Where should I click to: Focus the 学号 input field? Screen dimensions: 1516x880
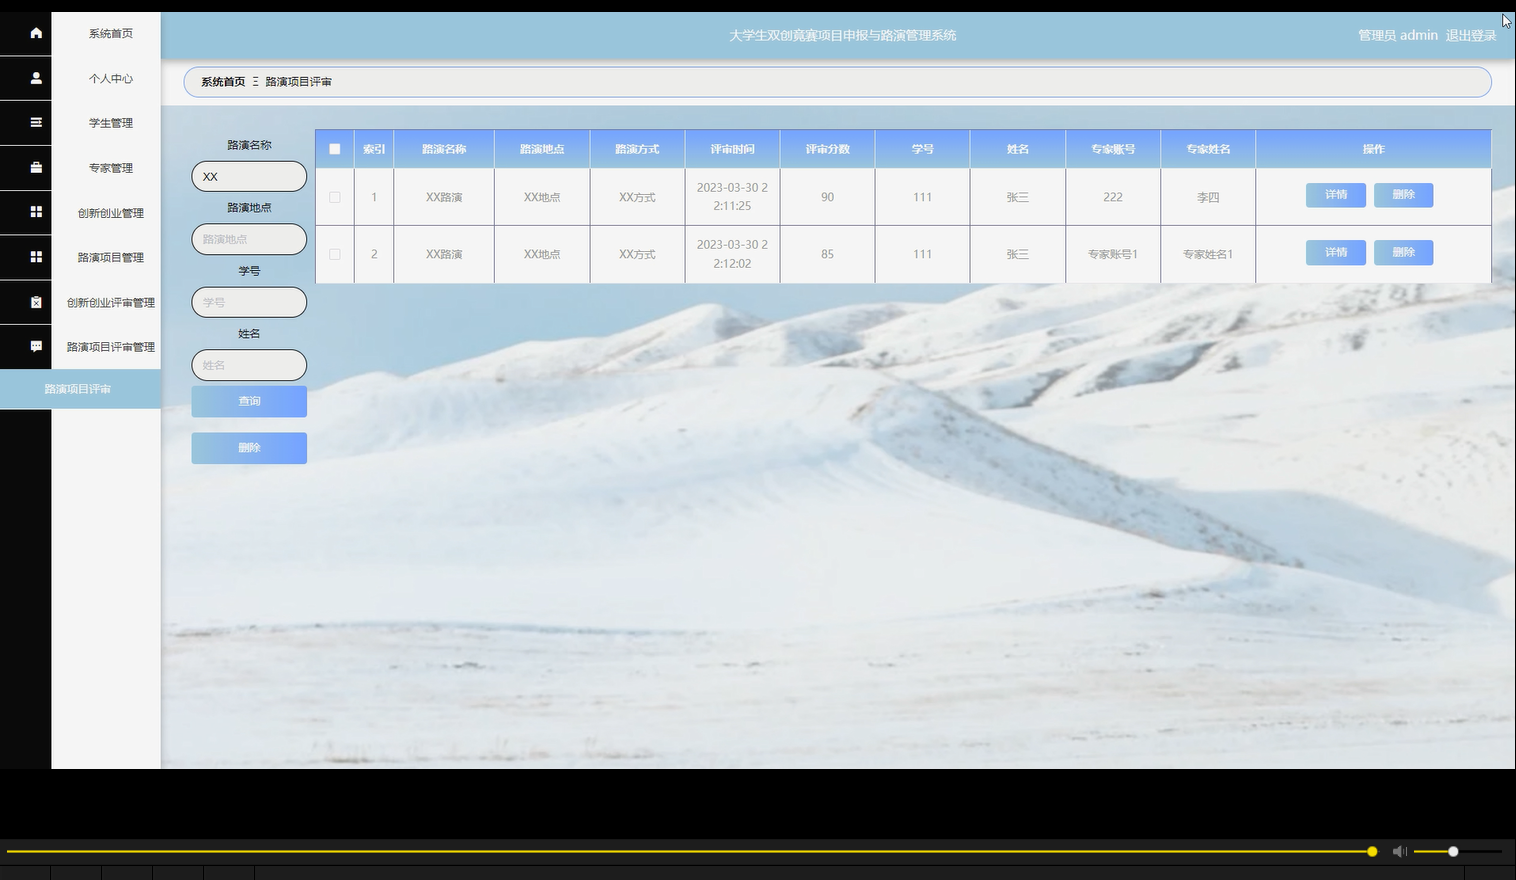249,302
